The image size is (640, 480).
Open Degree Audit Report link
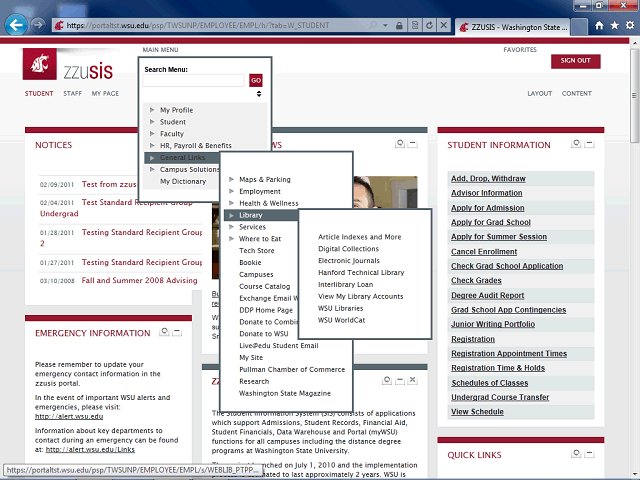487,295
